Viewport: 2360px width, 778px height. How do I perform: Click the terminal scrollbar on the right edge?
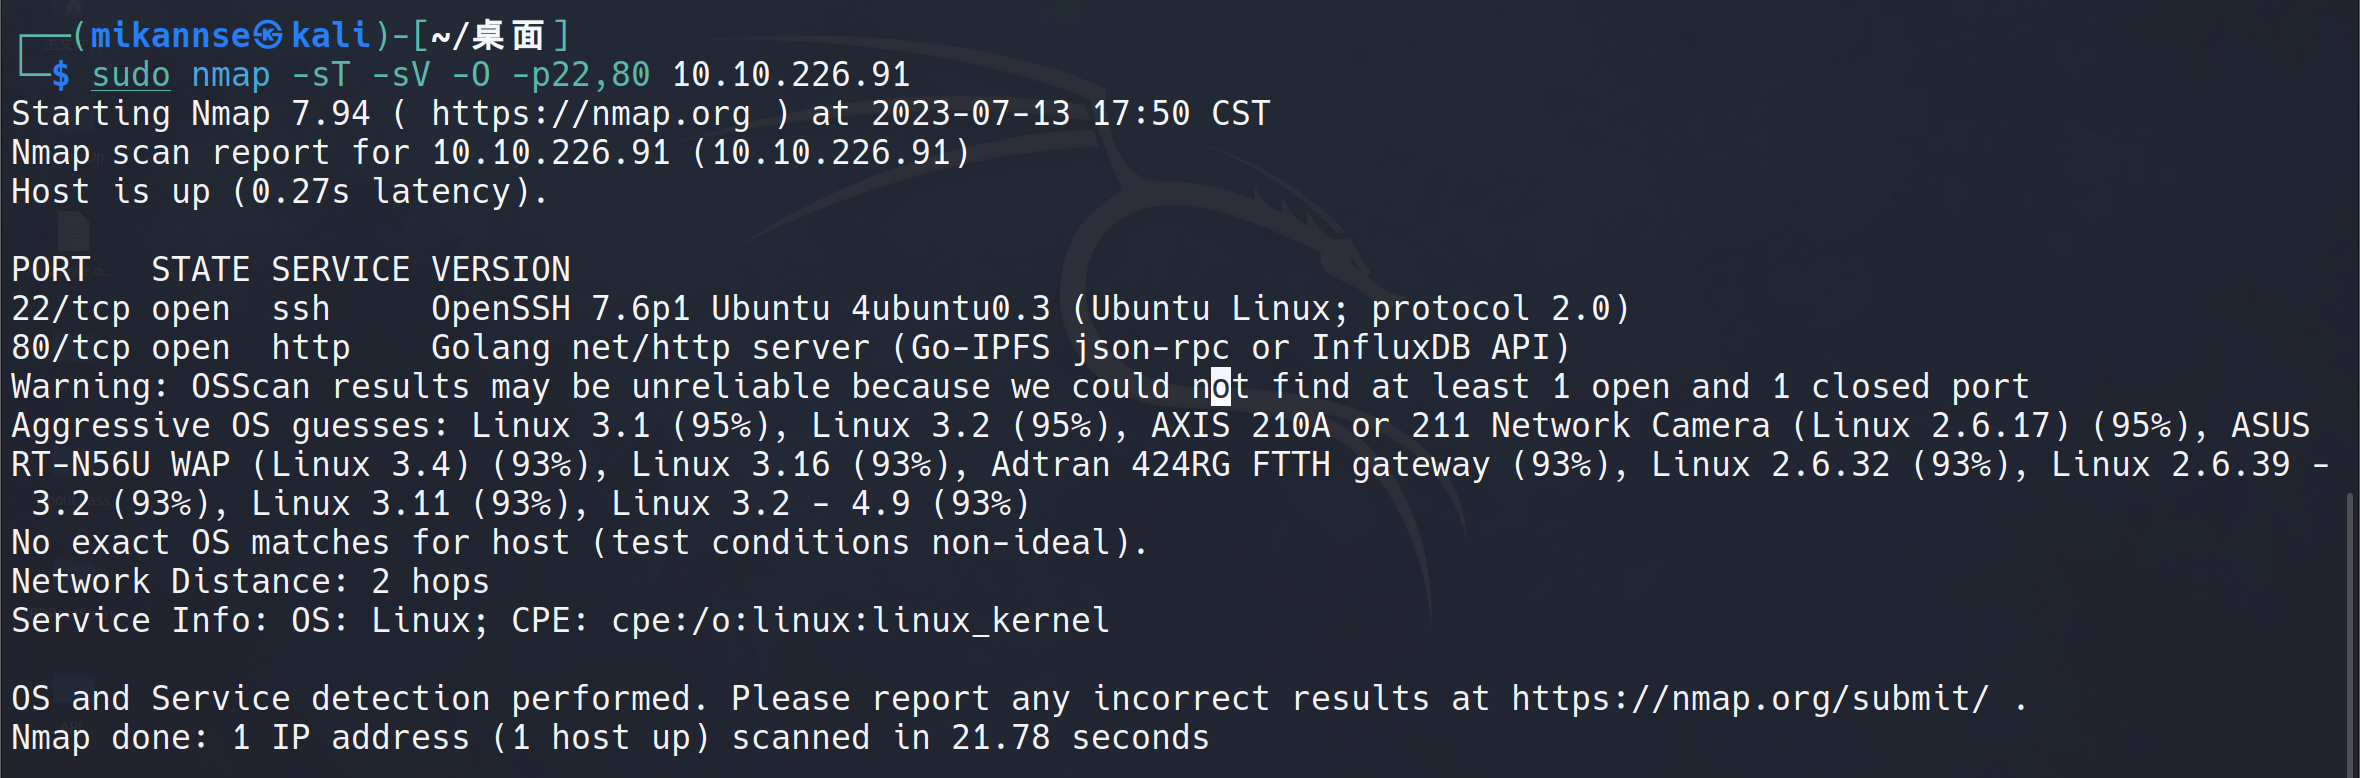[2349, 630]
